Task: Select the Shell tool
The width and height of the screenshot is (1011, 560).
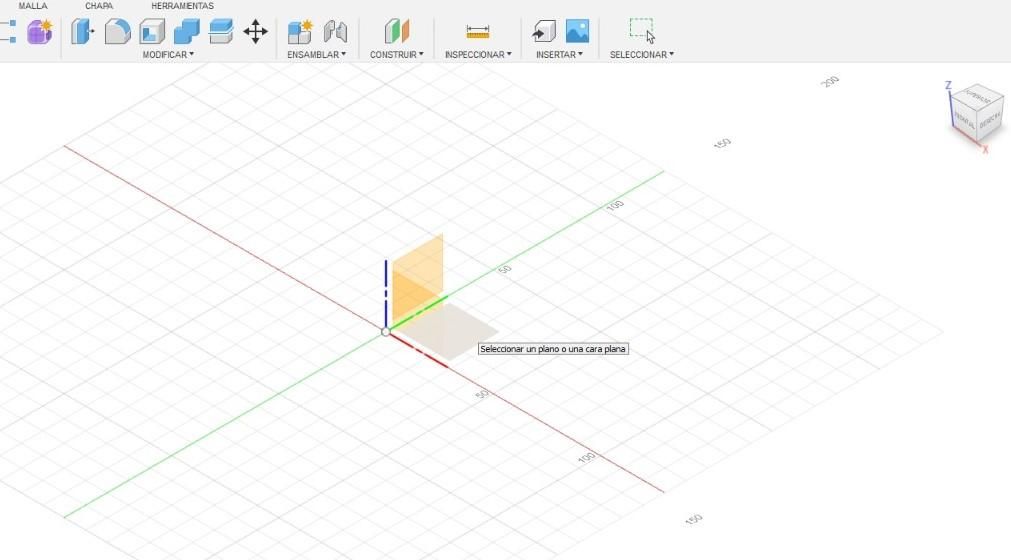Action: coord(152,31)
